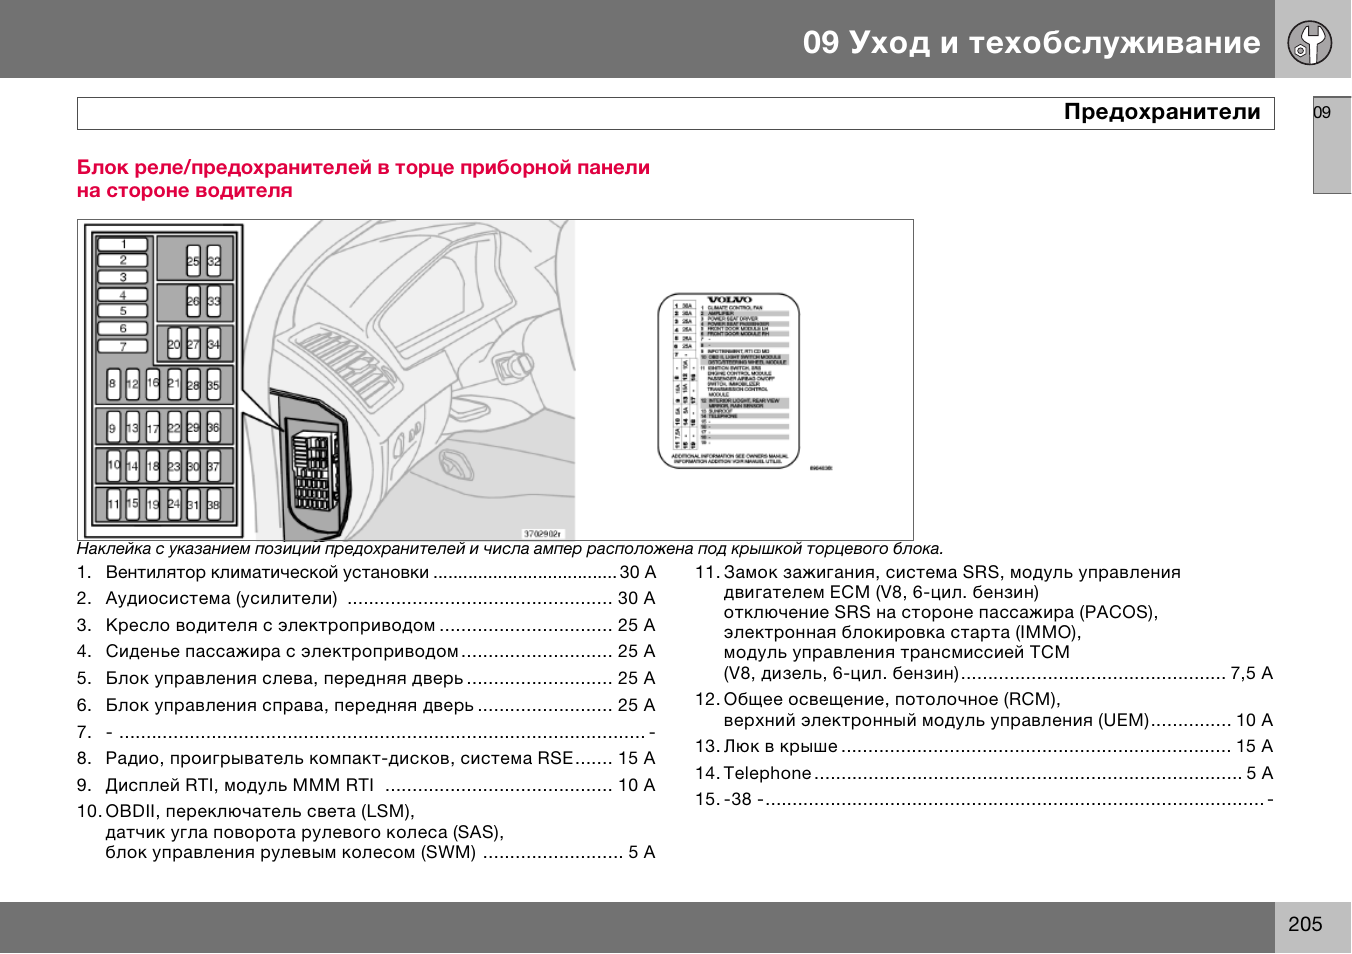Click fuse slot 10 in the fuse diagram
Screen dimensions: 1352x954
tap(113, 466)
